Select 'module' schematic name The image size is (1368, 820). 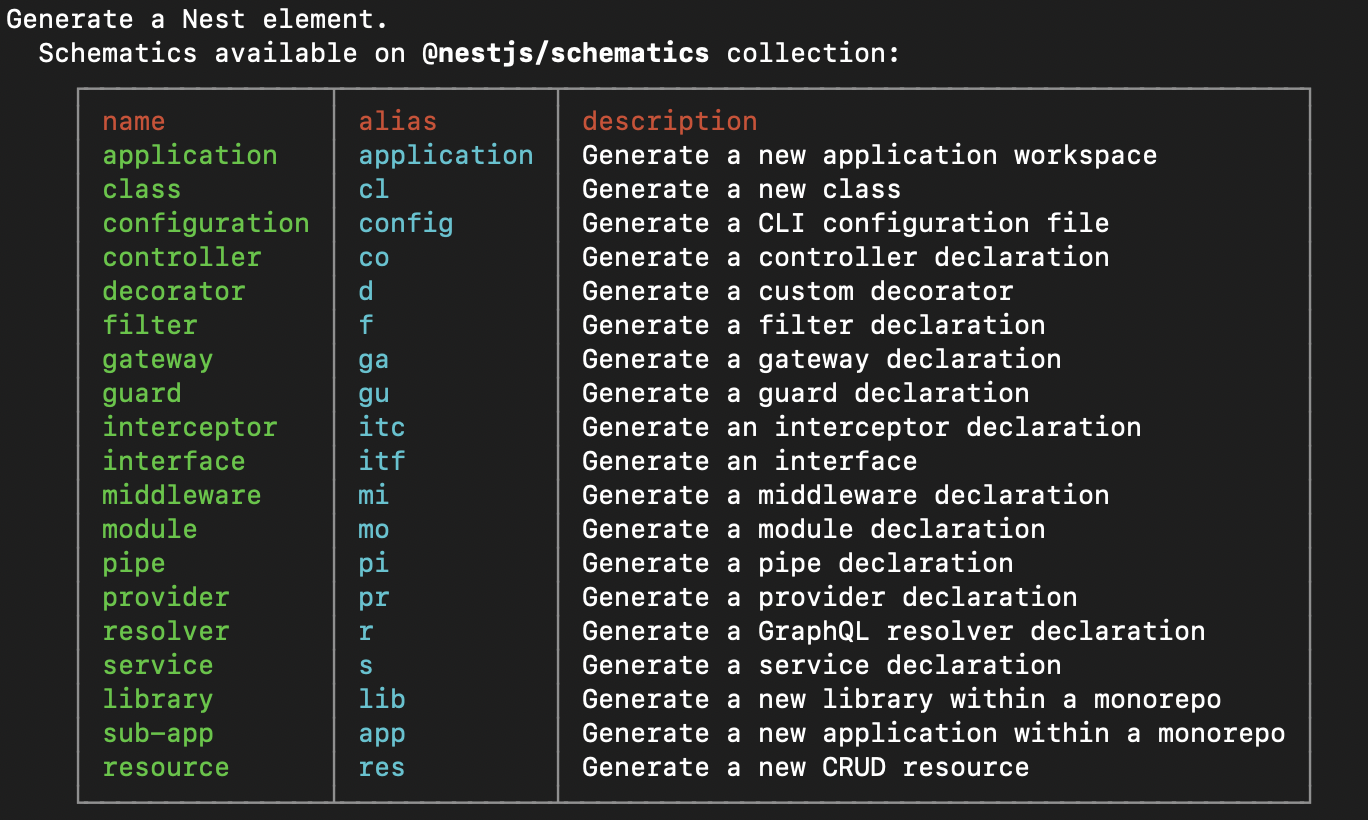[x=150, y=530]
